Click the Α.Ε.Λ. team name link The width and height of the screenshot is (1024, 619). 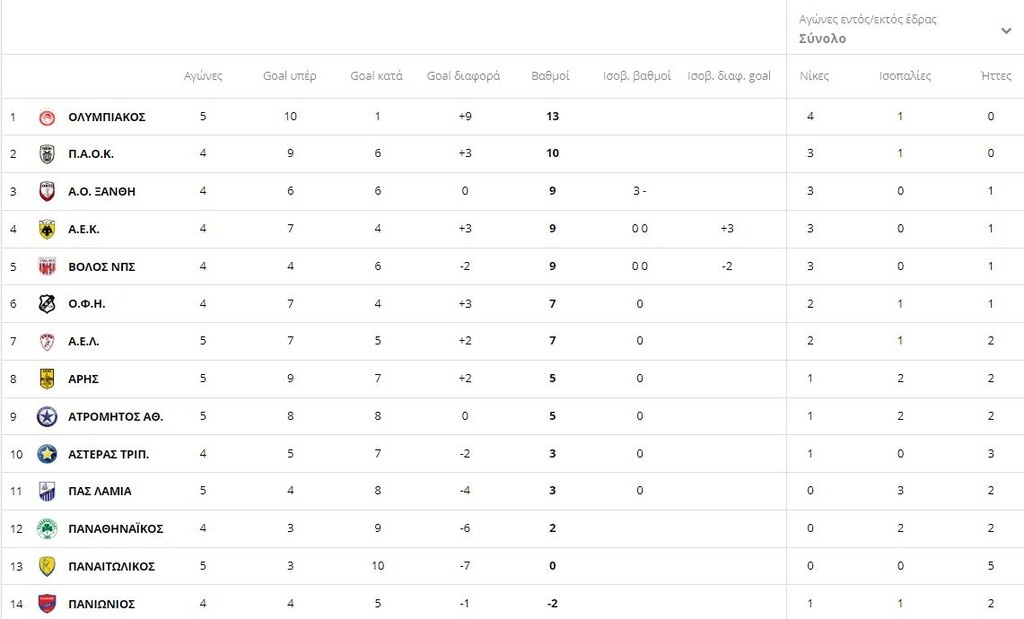[83, 341]
